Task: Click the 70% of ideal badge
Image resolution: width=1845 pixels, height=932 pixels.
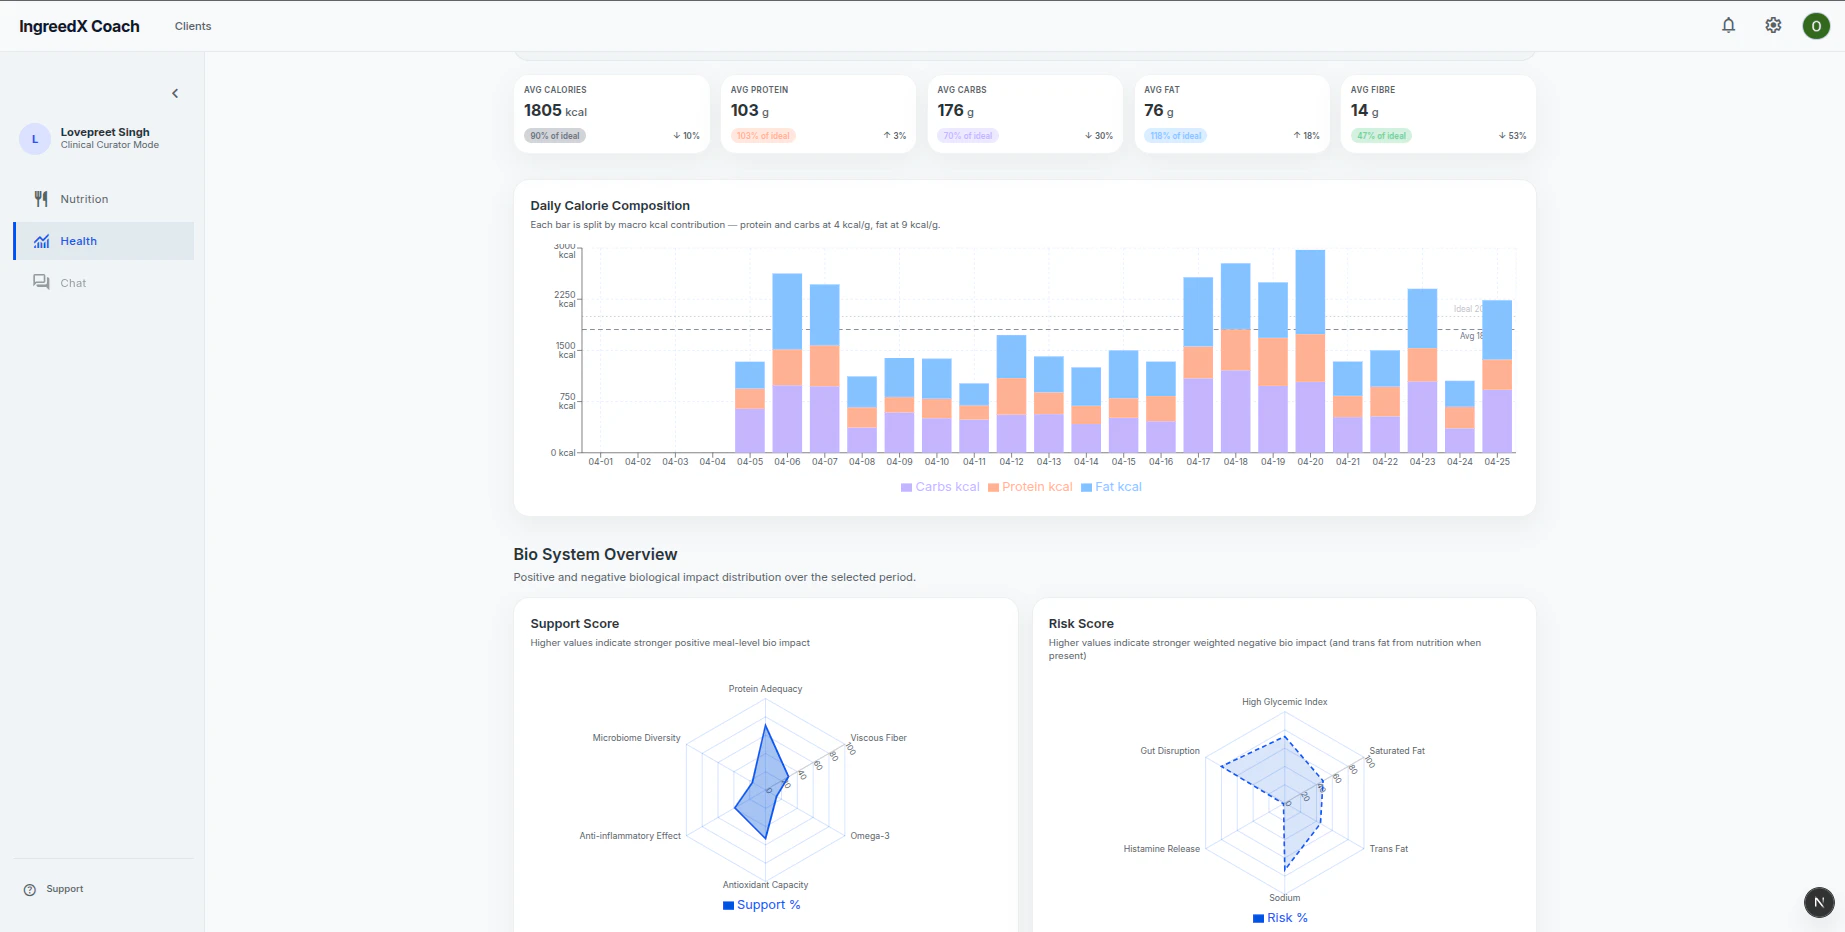Action: click(968, 136)
